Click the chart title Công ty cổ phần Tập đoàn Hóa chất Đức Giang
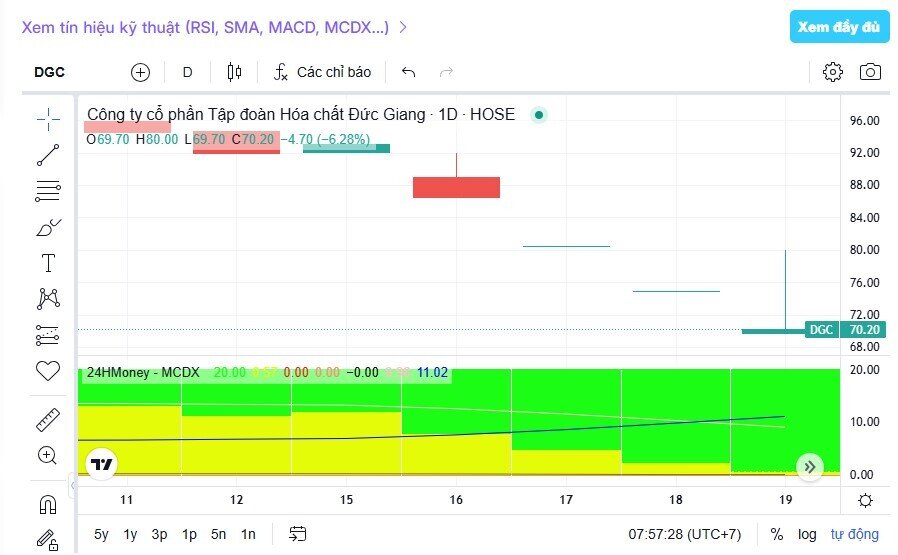Screen dimensions: 898x555 click(x=256, y=114)
